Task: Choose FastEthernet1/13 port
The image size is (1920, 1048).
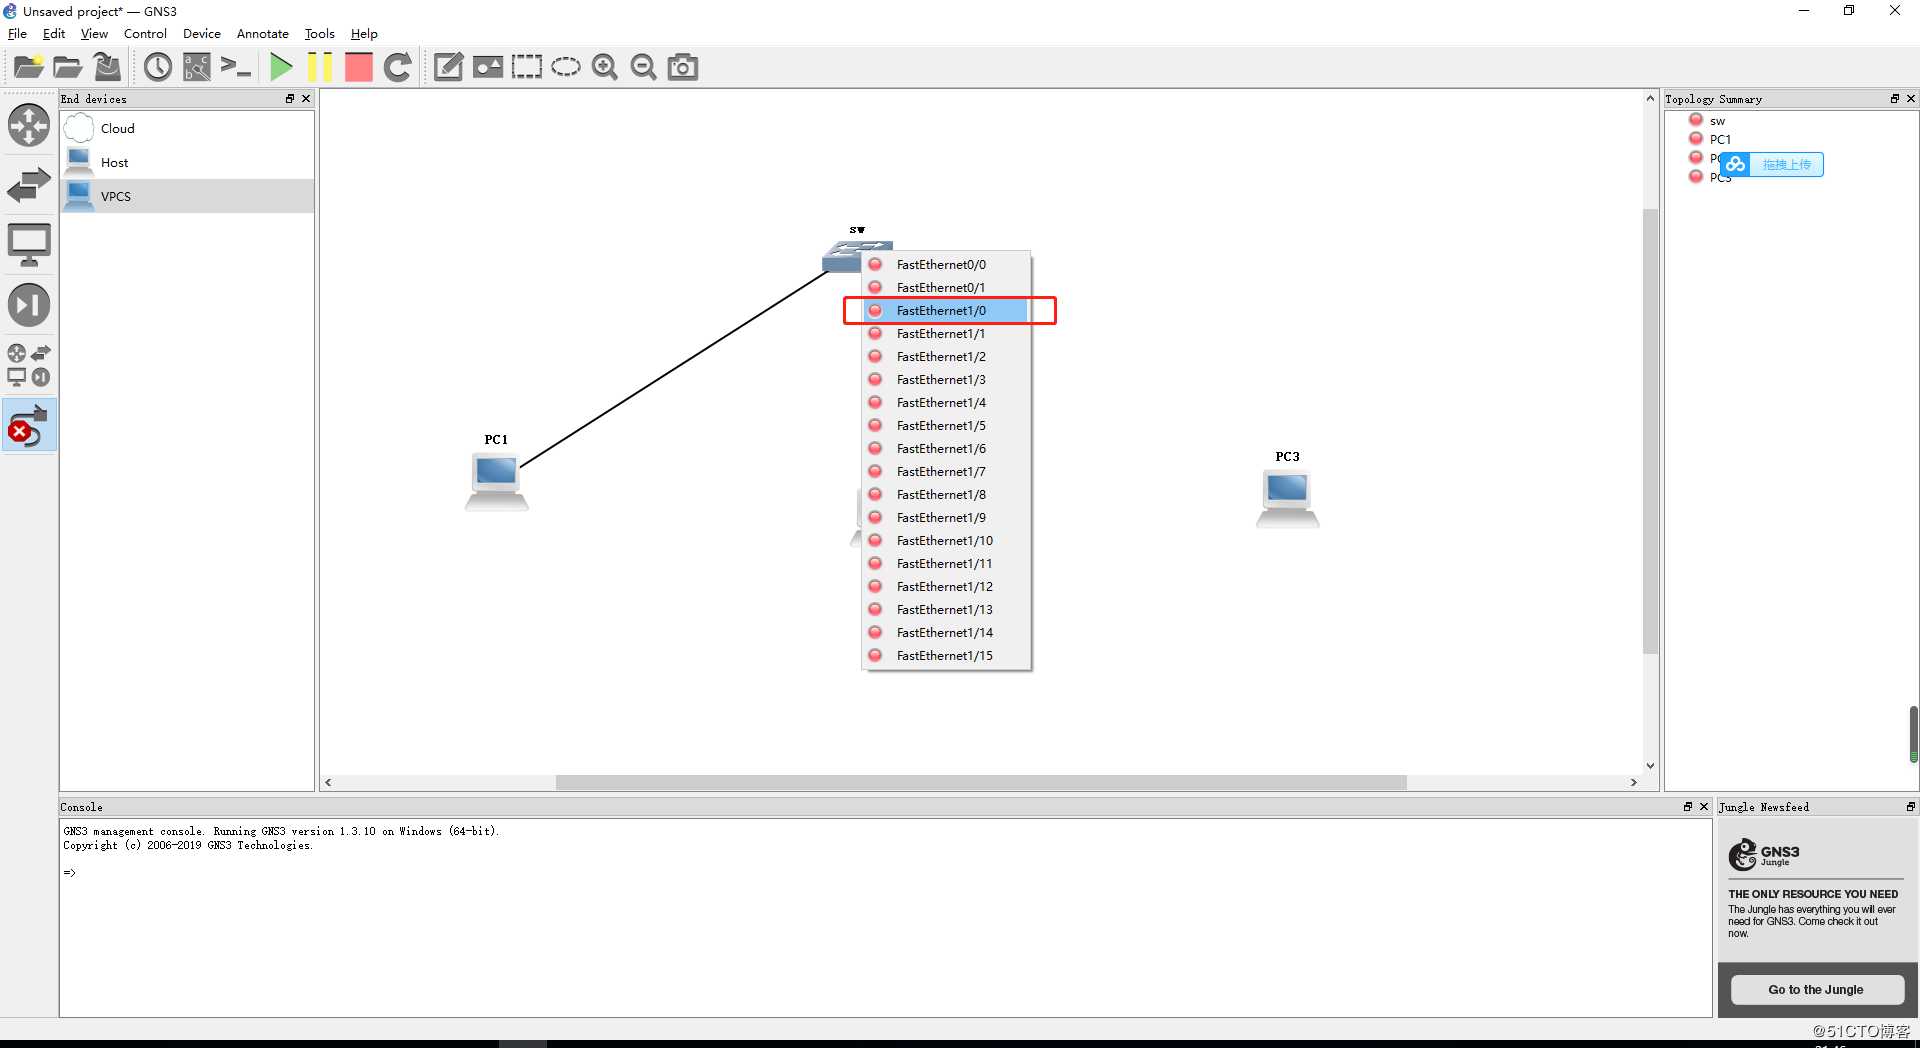Action: [x=946, y=609]
